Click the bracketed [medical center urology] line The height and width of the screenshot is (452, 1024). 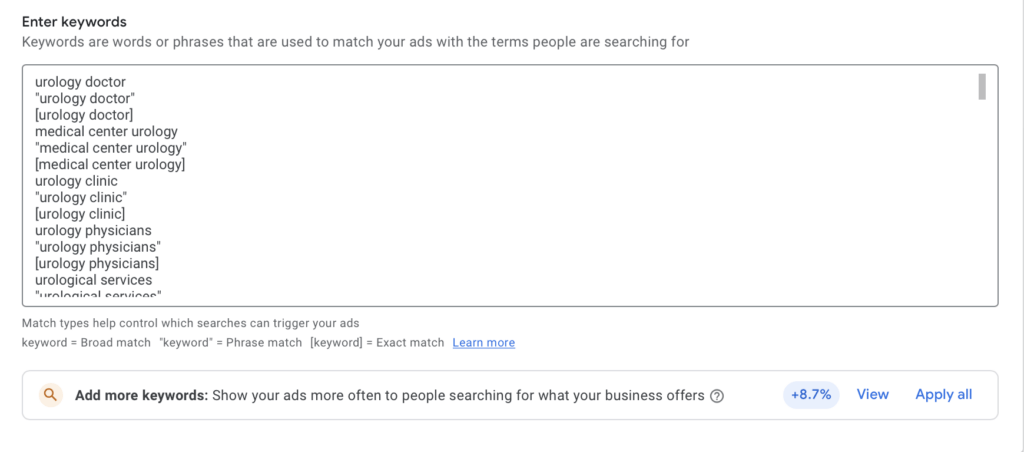[110, 165]
